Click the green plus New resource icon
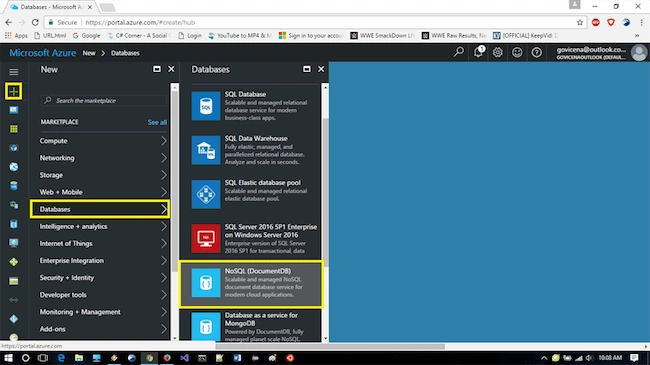 [x=13, y=91]
